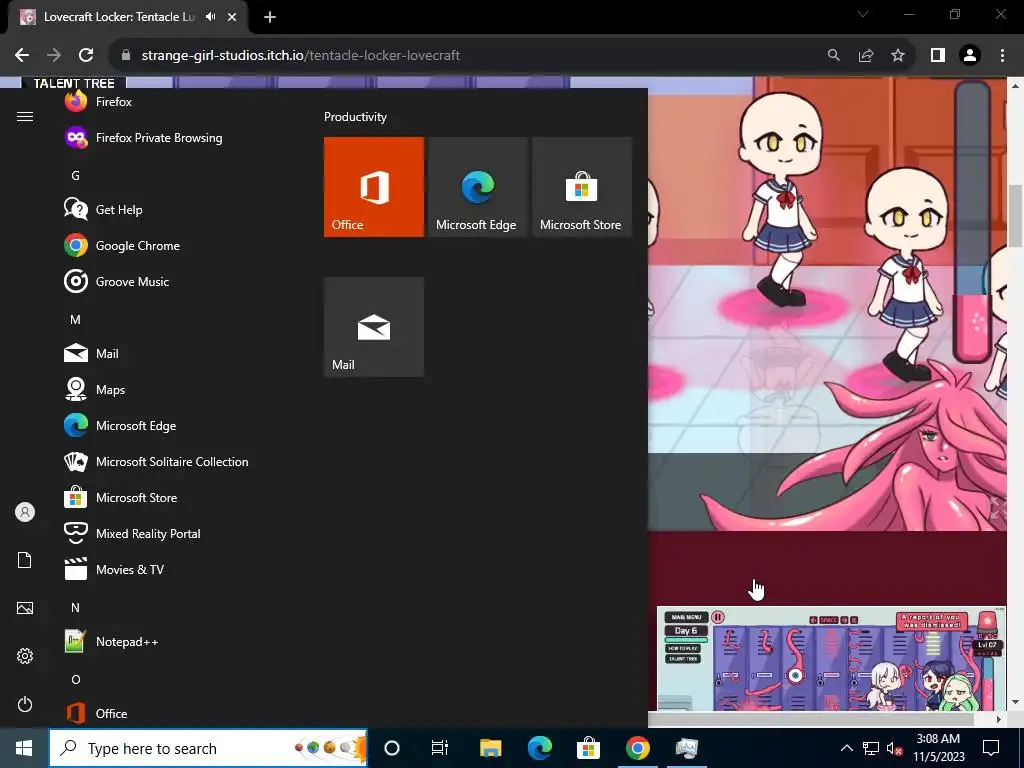Open Movies & TV
The width and height of the screenshot is (1024, 768).
(114, 569)
